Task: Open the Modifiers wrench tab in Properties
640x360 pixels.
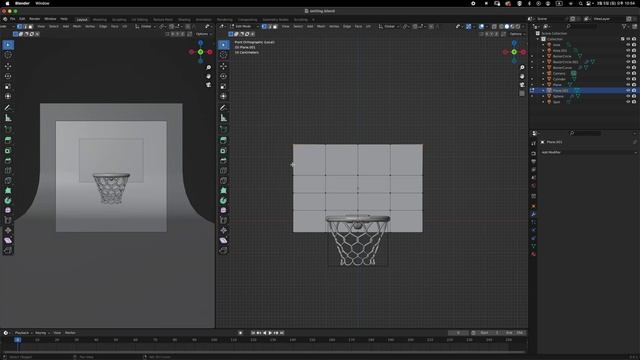Action: (x=533, y=214)
